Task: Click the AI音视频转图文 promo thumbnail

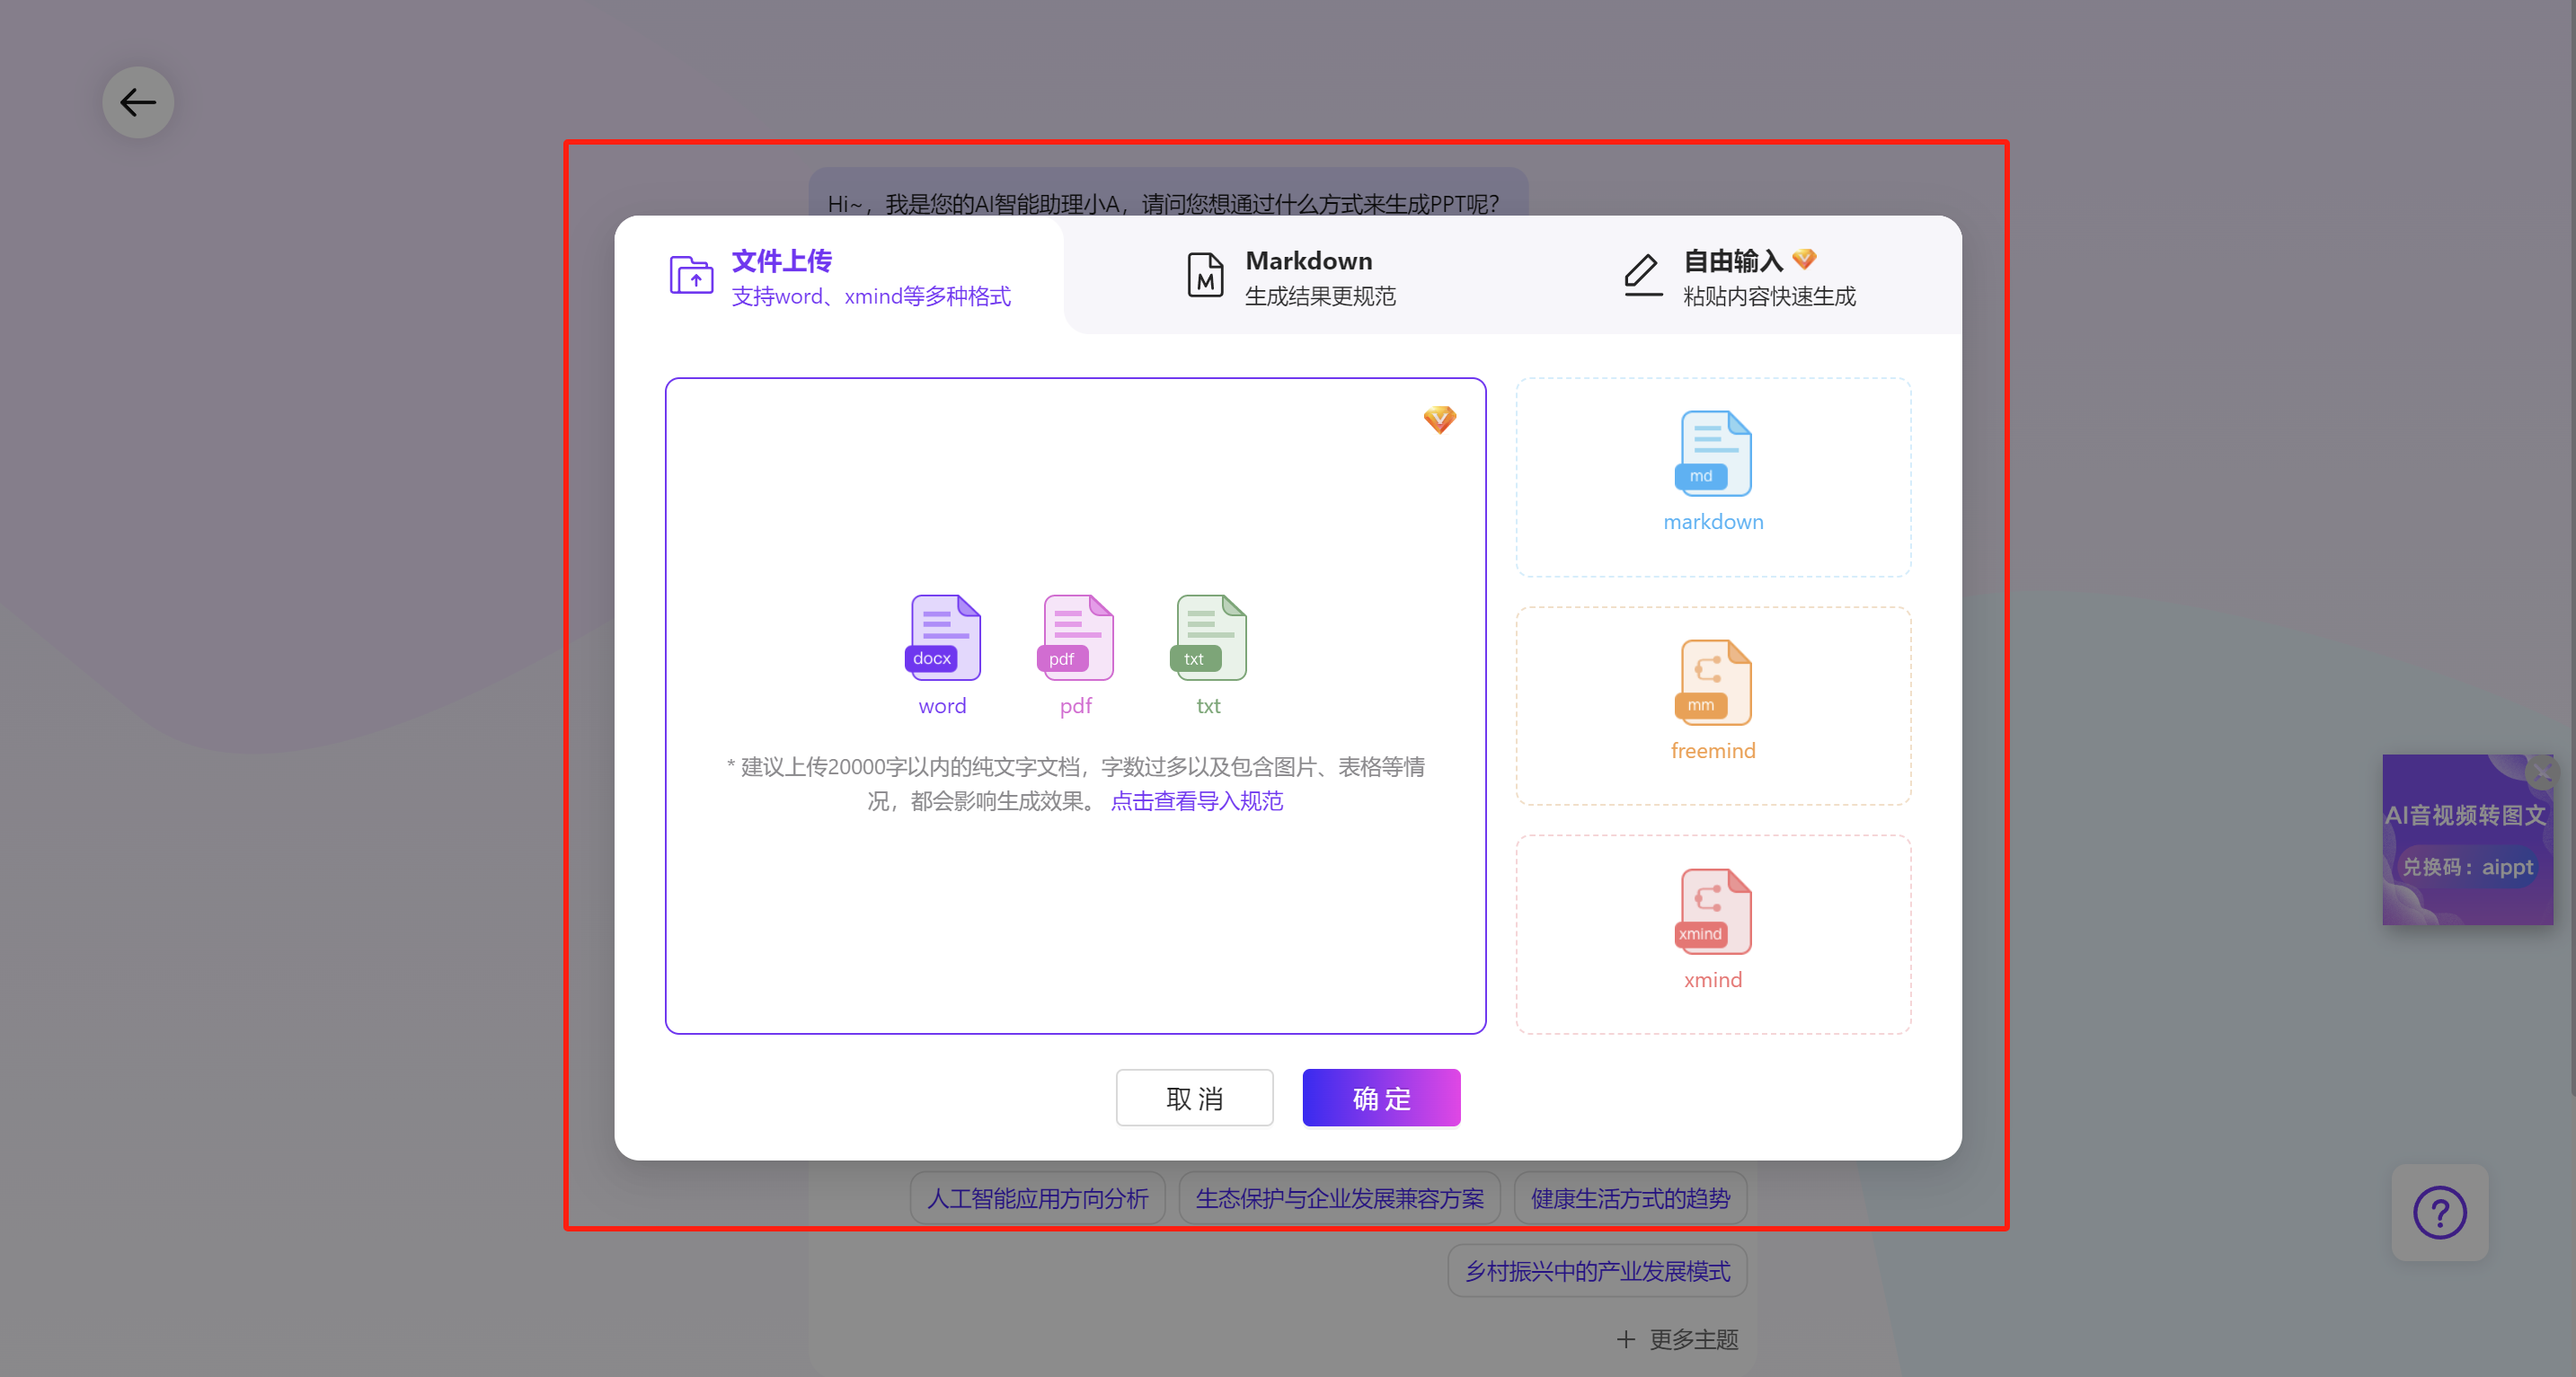Action: (2466, 842)
